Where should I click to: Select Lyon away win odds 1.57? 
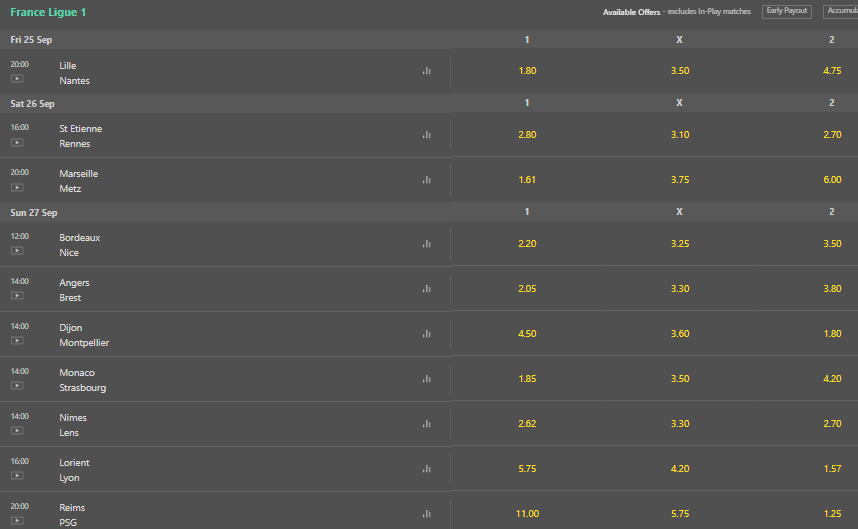click(832, 469)
